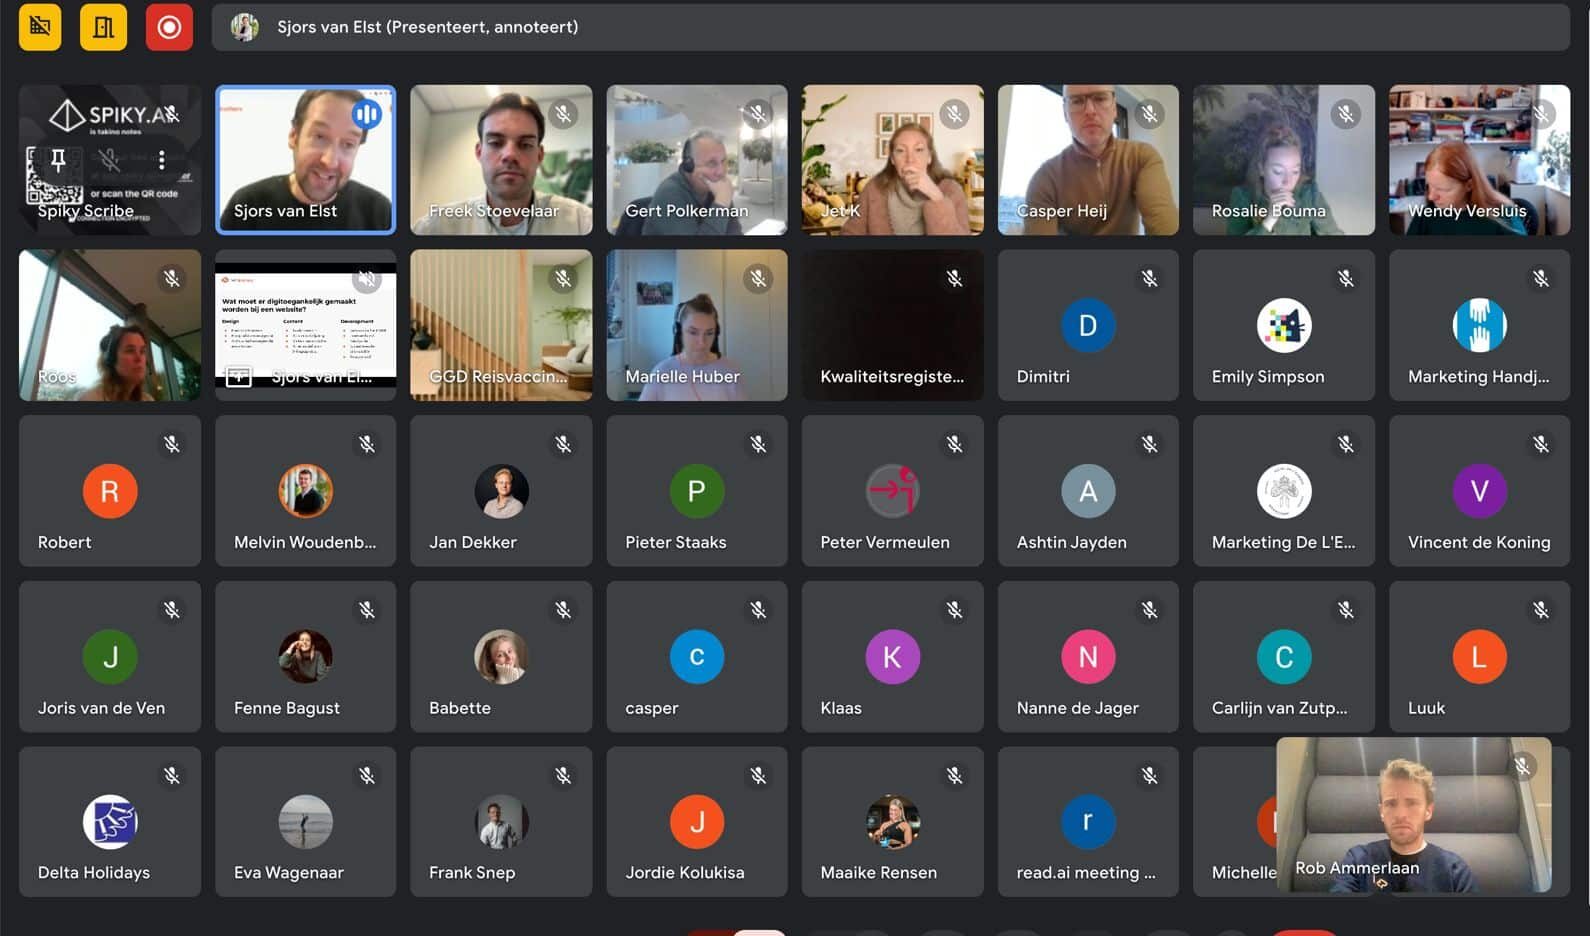
Task: Select Wendy Versluis video tile
Action: [1479, 160]
